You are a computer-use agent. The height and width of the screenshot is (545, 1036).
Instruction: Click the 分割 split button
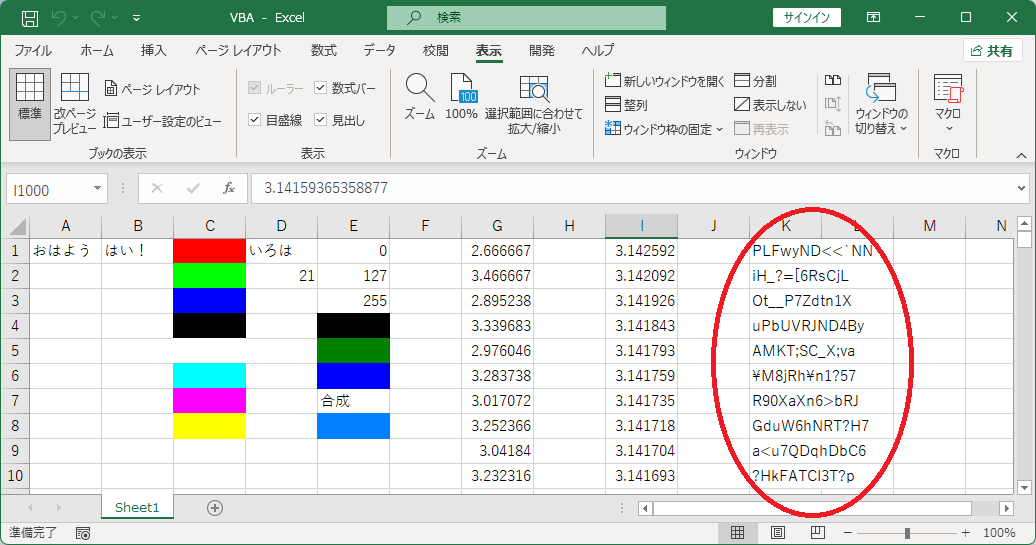point(756,81)
